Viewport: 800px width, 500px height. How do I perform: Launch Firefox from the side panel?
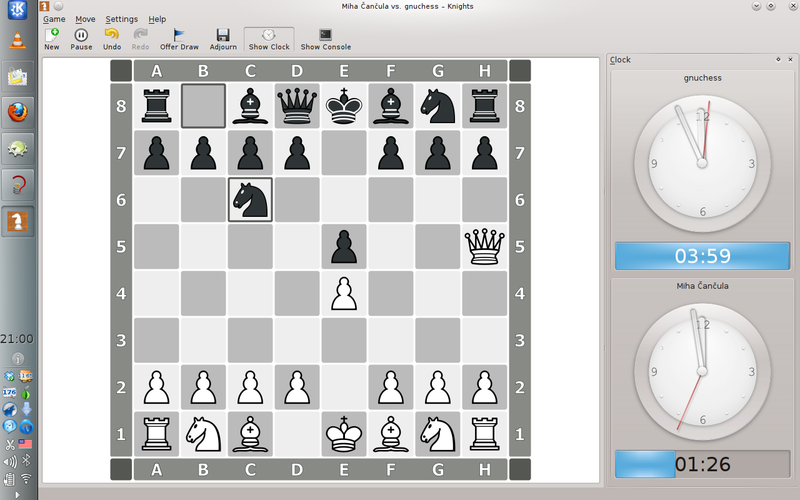[x=17, y=113]
